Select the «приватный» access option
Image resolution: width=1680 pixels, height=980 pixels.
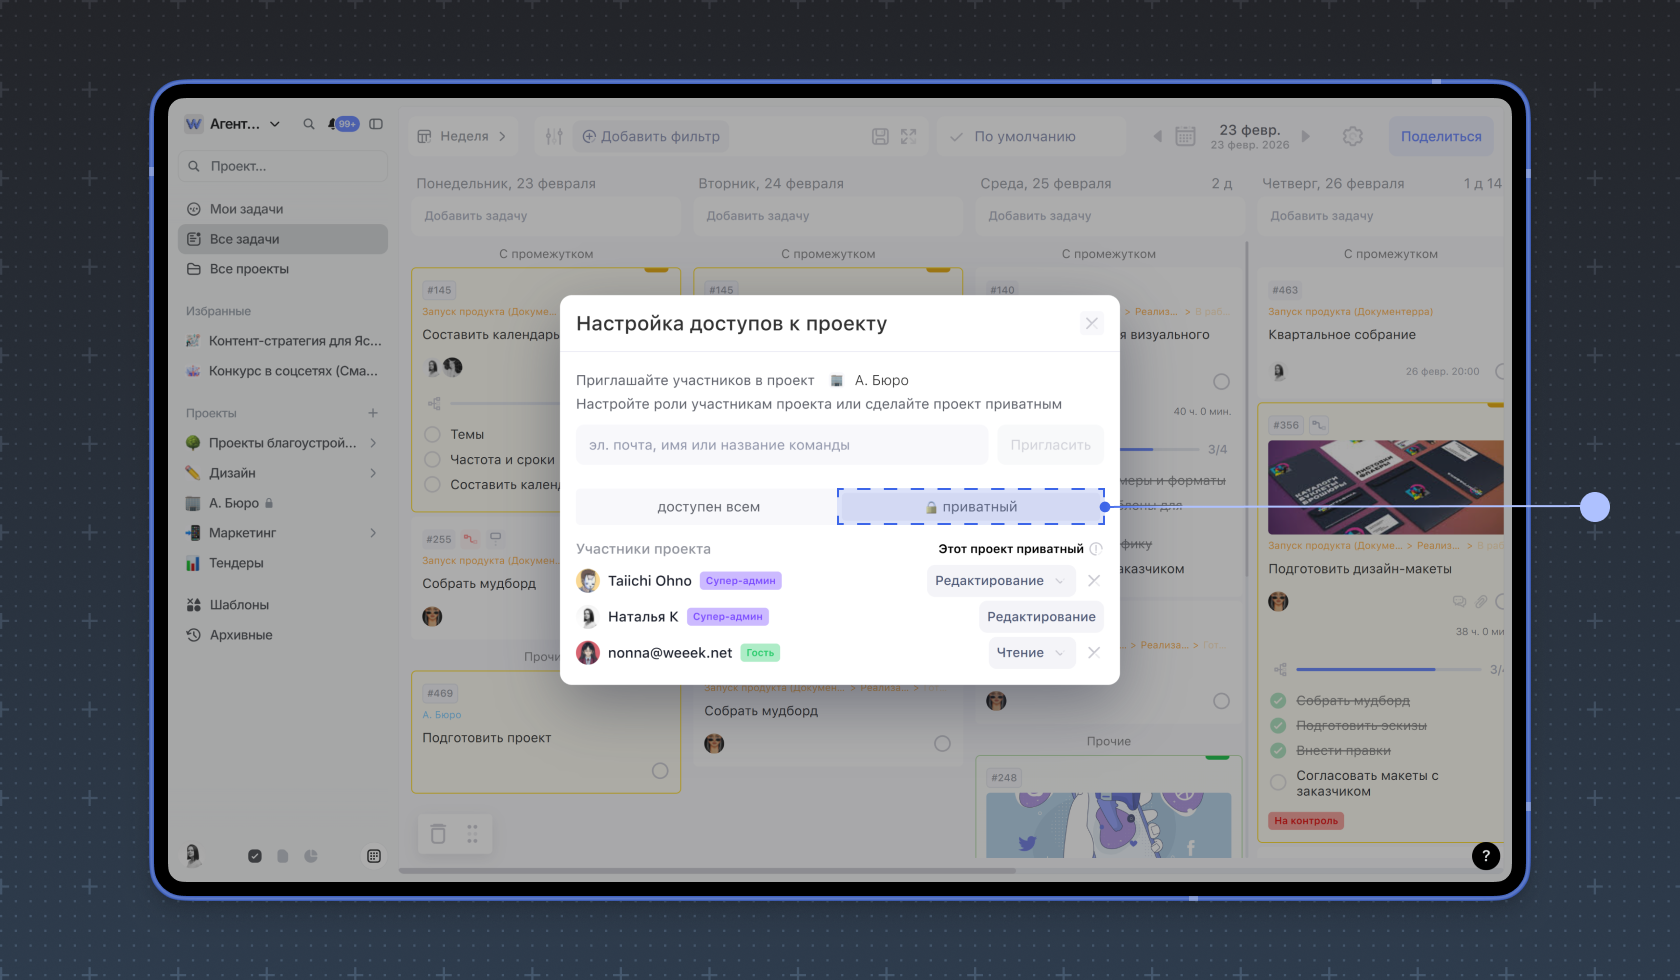pyautogui.click(x=970, y=507)
